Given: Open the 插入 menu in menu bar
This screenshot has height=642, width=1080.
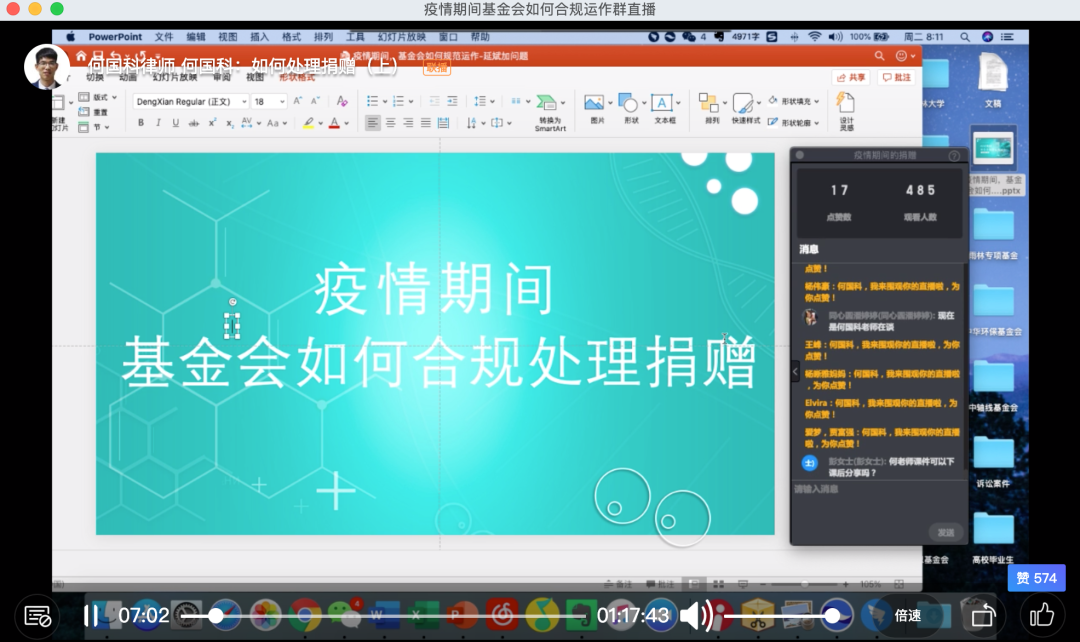Looking at the screenshot, I should [x=259, y=37].
